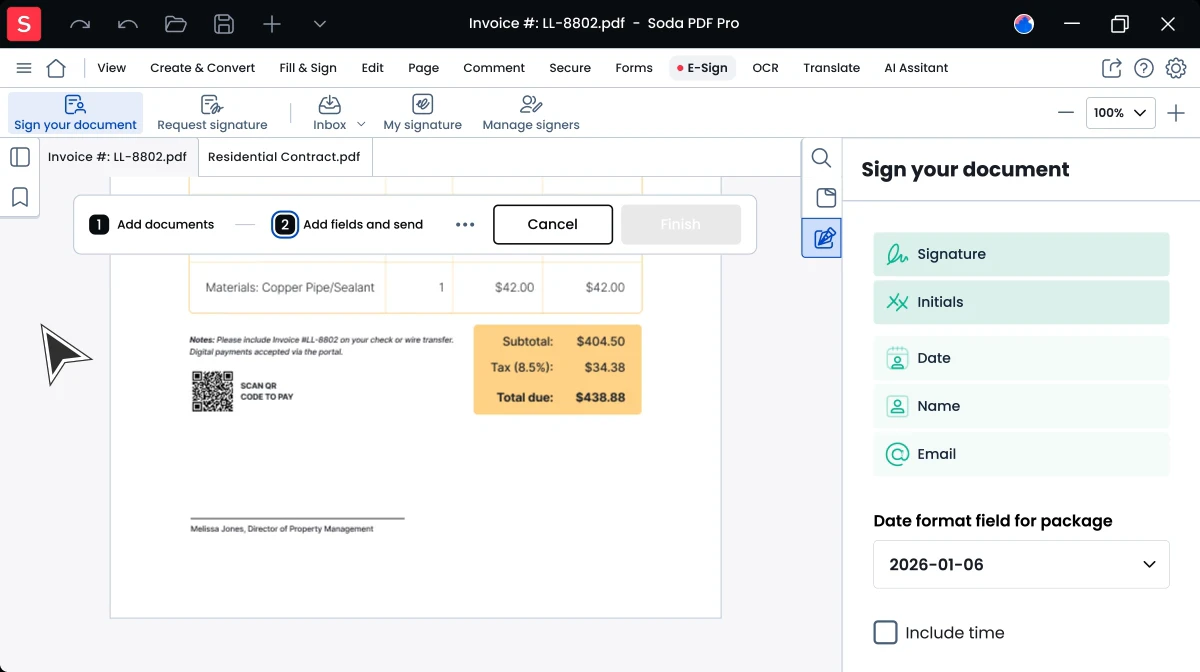
Task: Open the hamburger main menu
Action: 24,68
